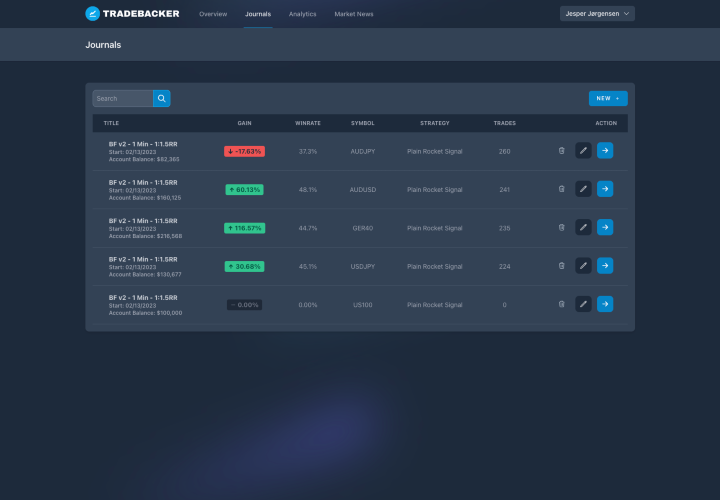Click the search magnifier button

point(162,98)
